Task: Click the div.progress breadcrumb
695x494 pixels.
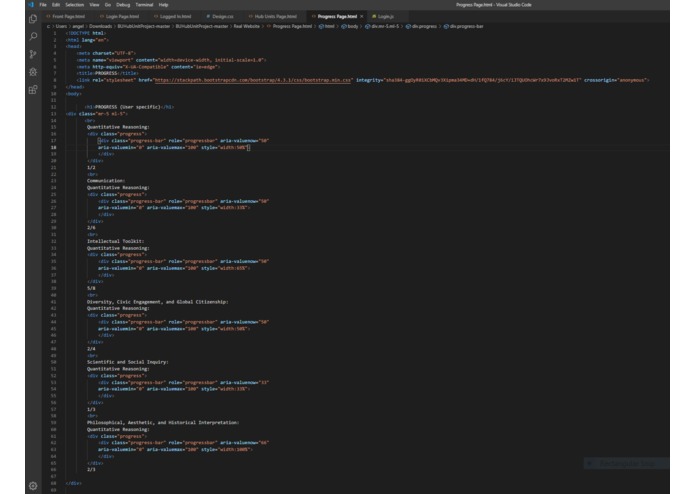Action: [x=424, y=27]
